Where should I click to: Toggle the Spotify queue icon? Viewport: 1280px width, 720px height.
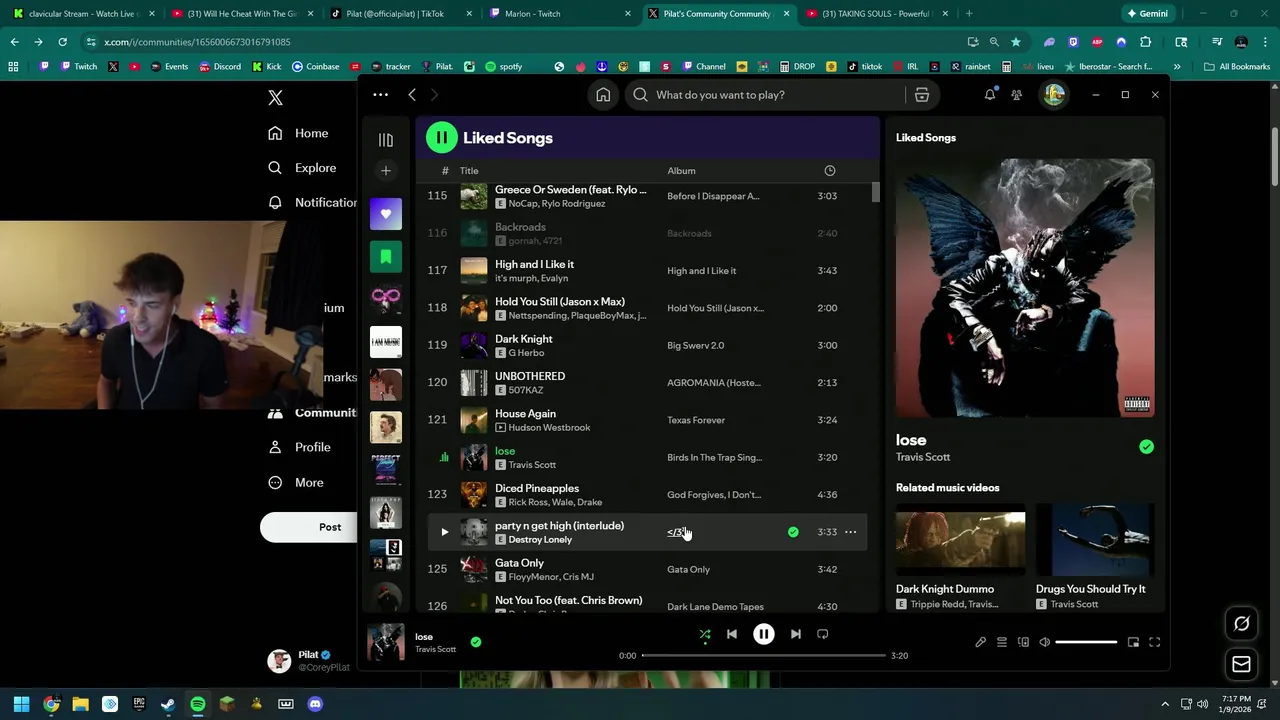[x=1002, y=642]
